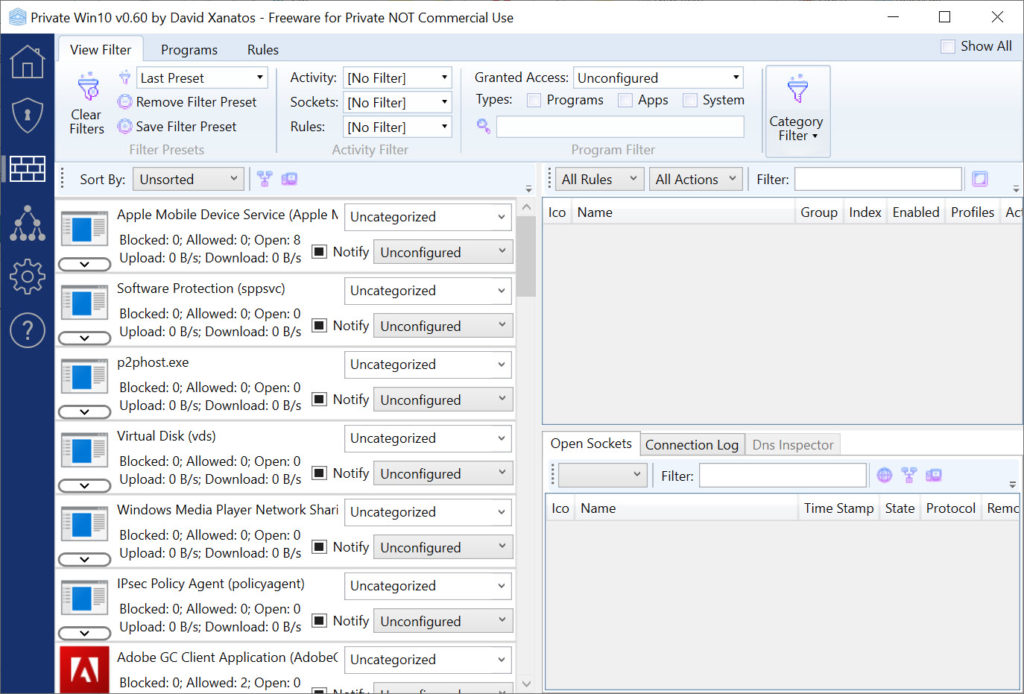
Task: Open the Rules filter dropdown in Activity Filter
Action: (x=397, y=127)
